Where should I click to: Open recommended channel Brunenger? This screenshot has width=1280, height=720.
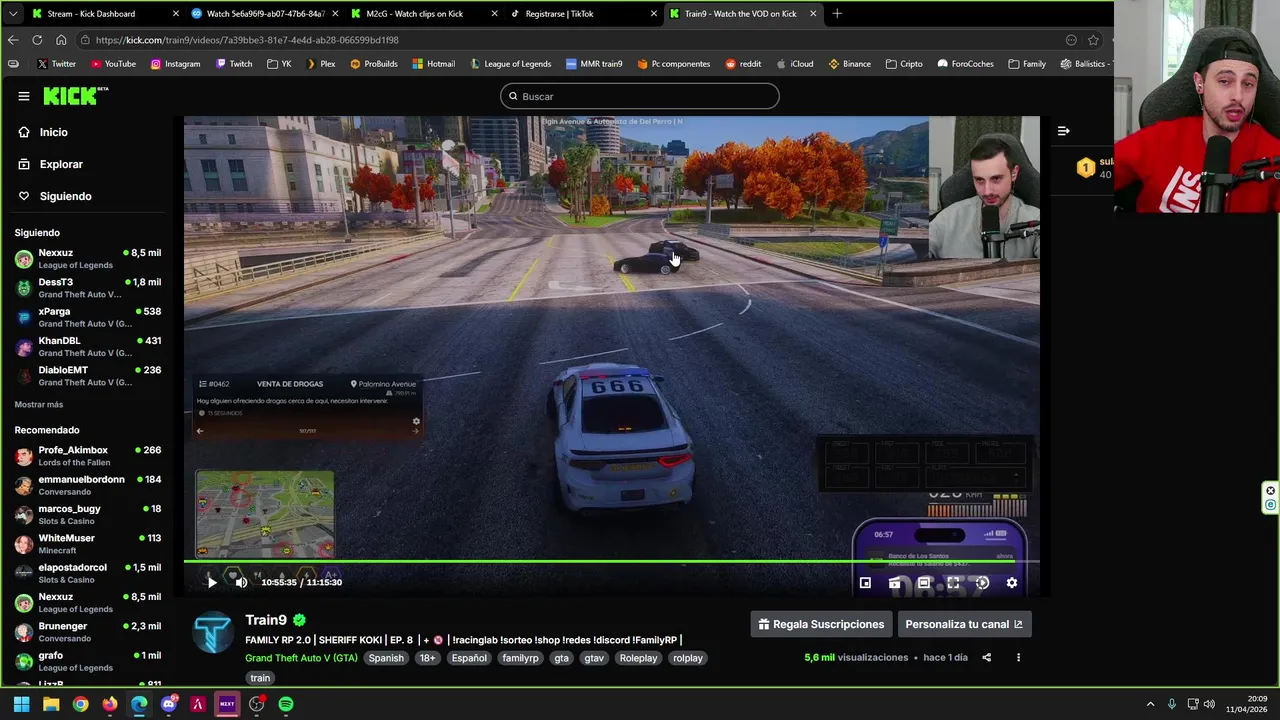pyautogui.click(x=88, y=632)
